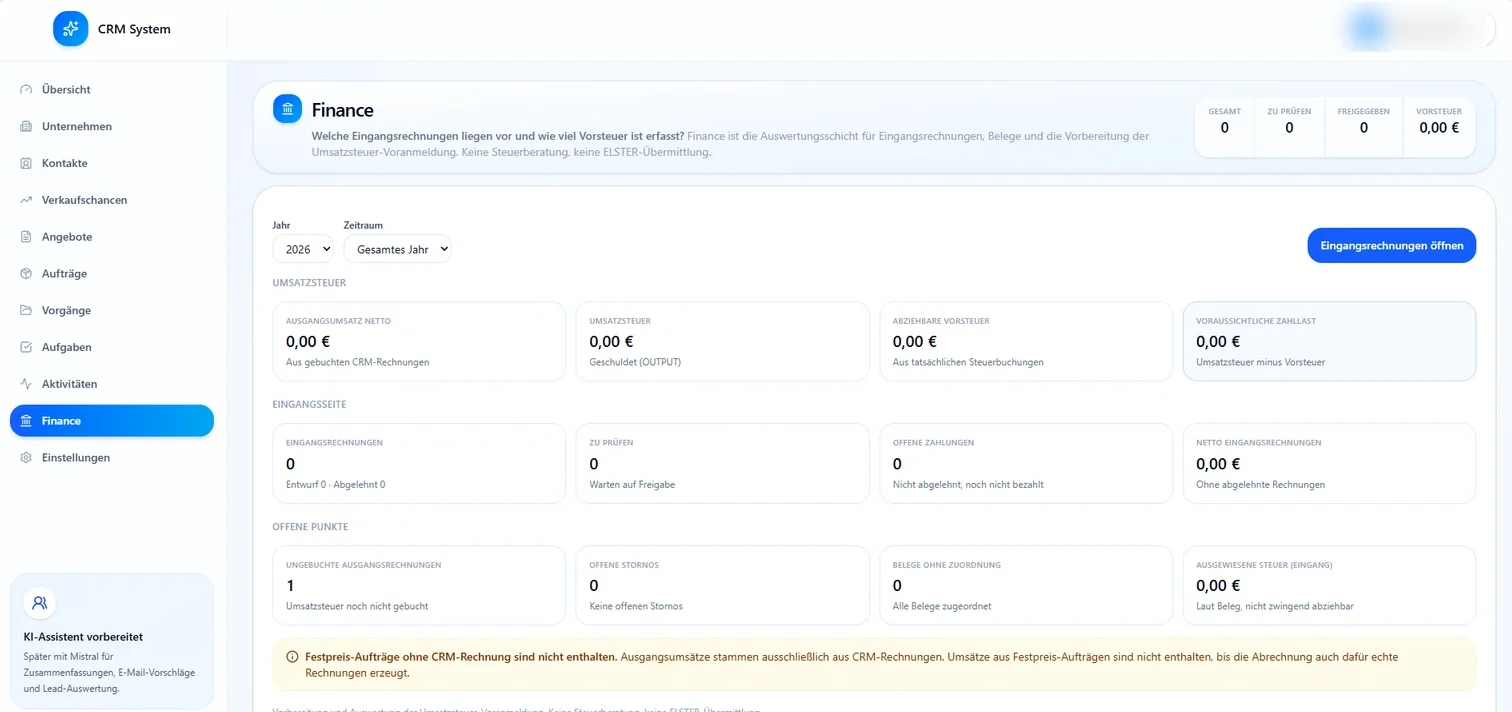This screenshot has height=712, width=1512.
Task: Open Kontakte menu item
Action: (x=112, y=163)
